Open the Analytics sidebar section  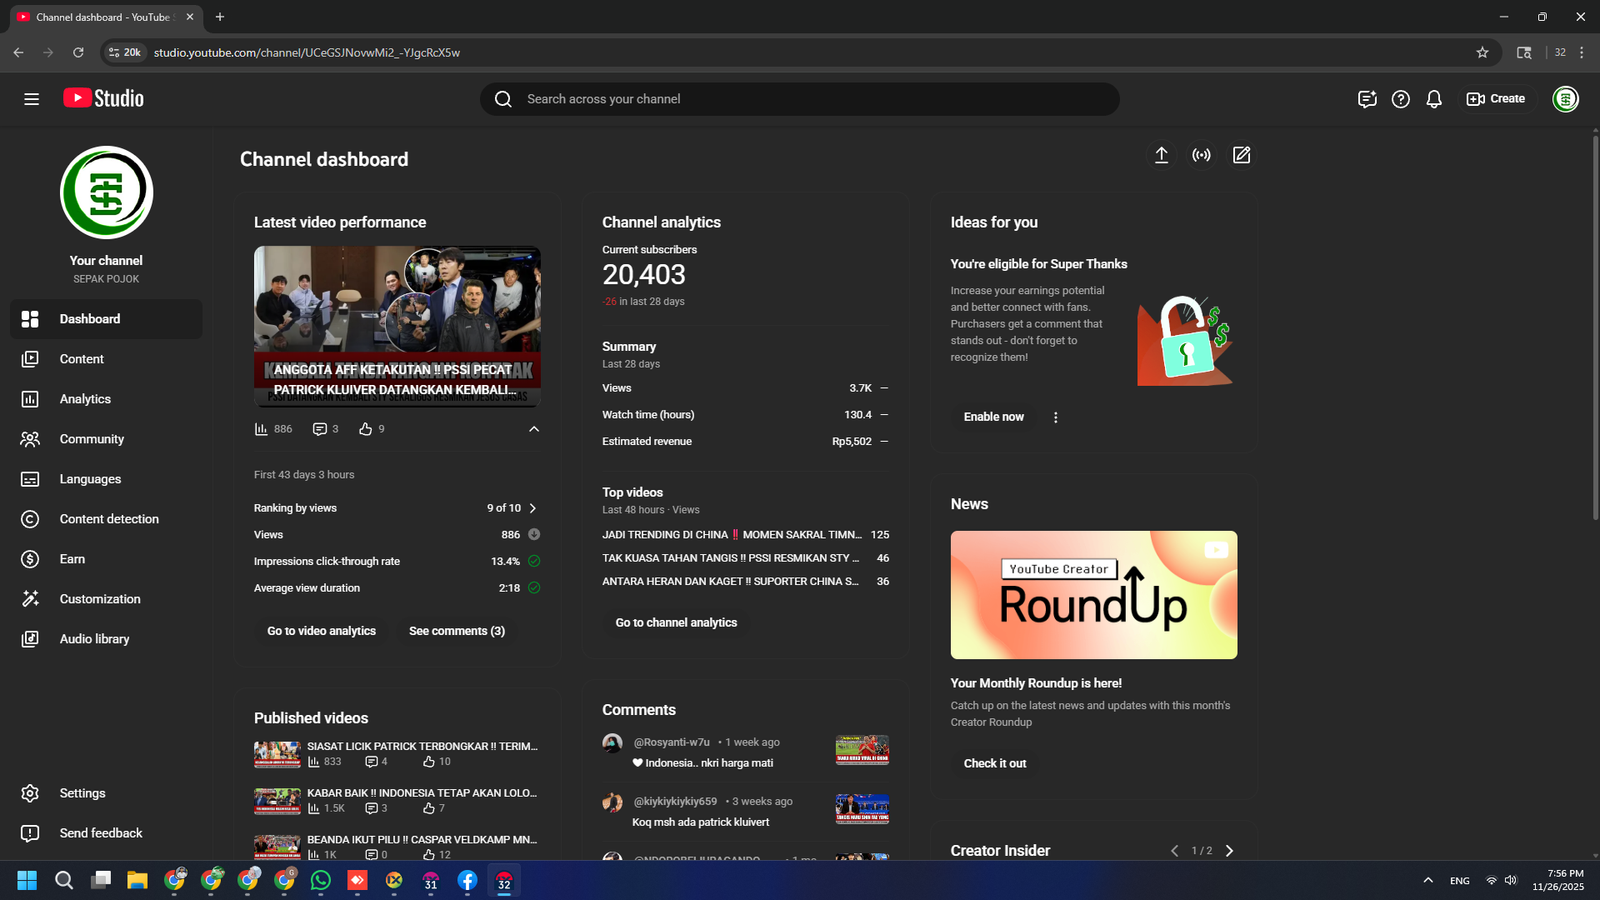[x=85, y=399]
